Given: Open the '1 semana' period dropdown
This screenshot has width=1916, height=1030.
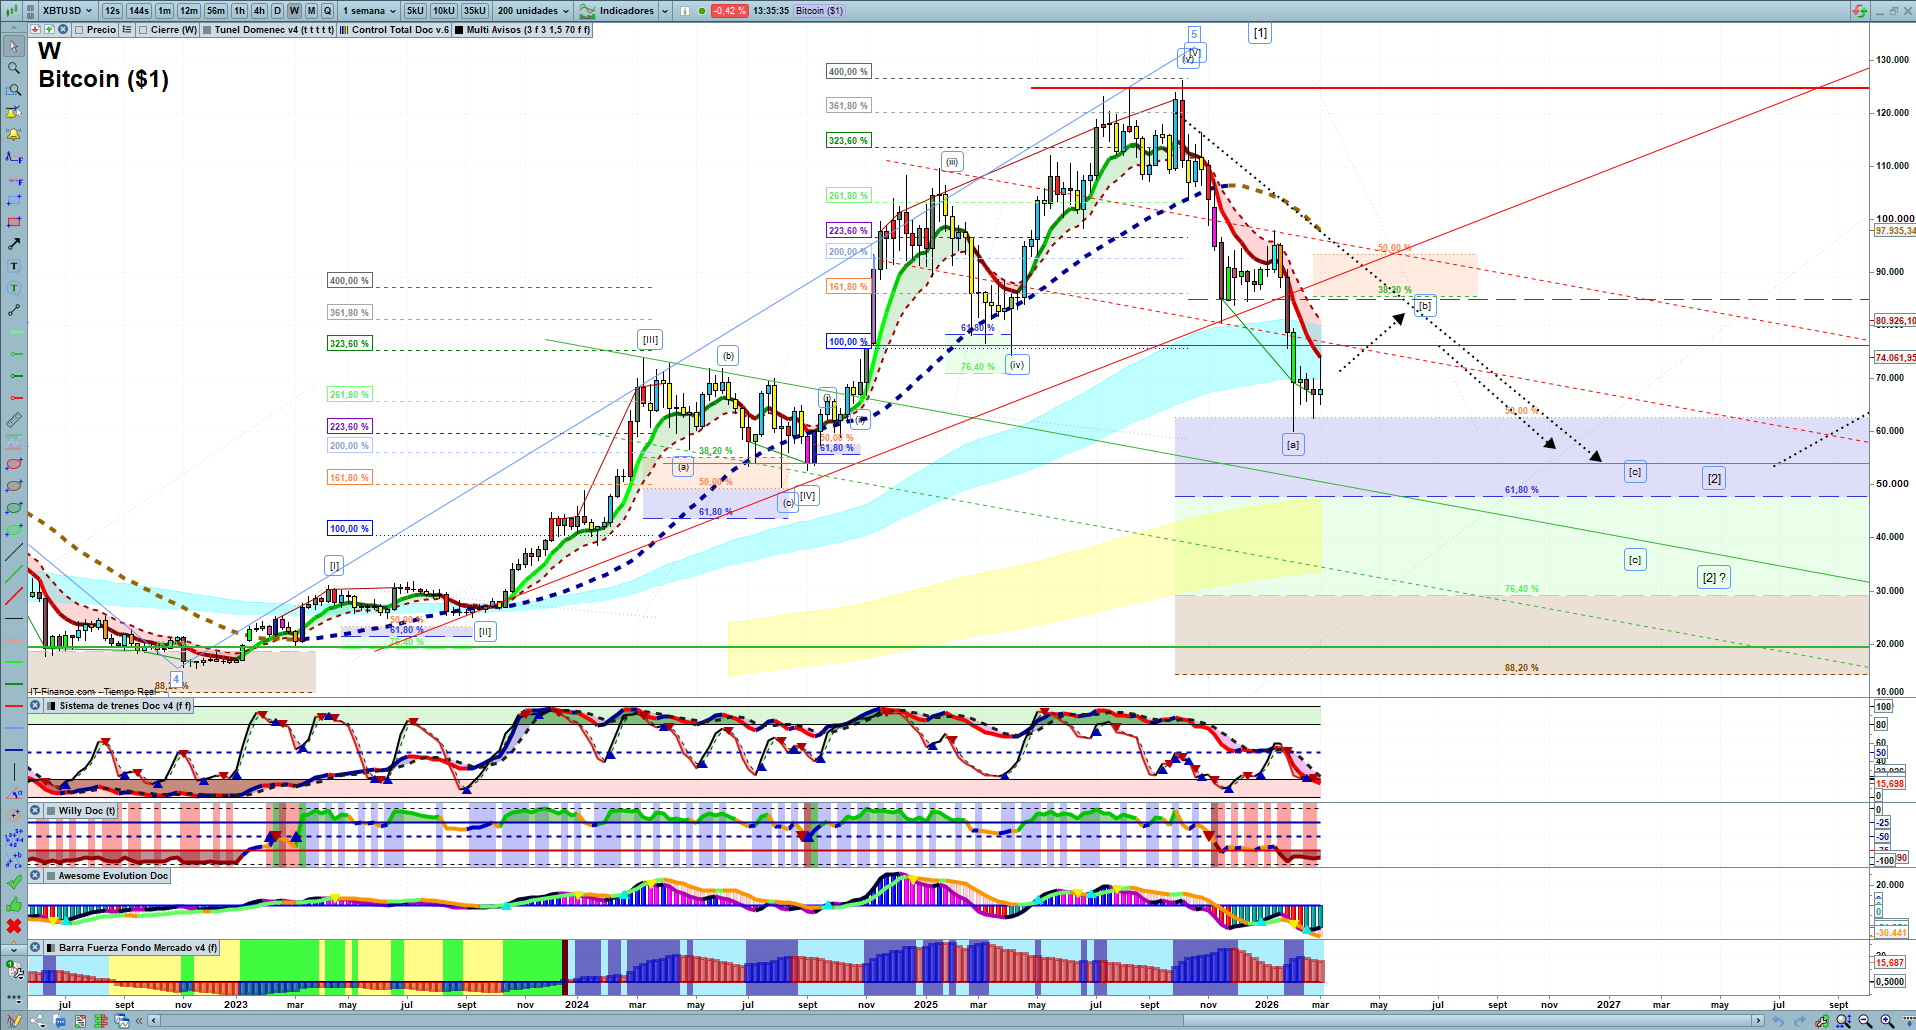Looking at the screenshot, I should [x=369, y=11].
